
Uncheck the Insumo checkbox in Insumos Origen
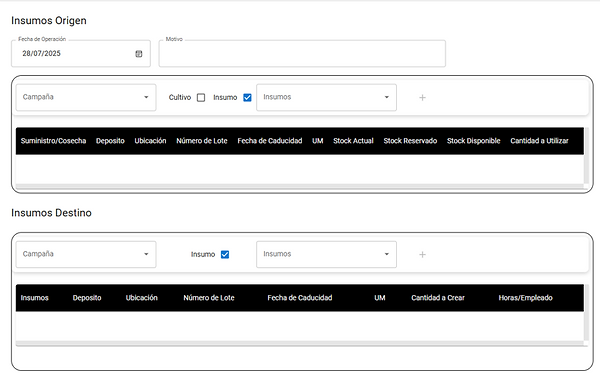[247, 98]
